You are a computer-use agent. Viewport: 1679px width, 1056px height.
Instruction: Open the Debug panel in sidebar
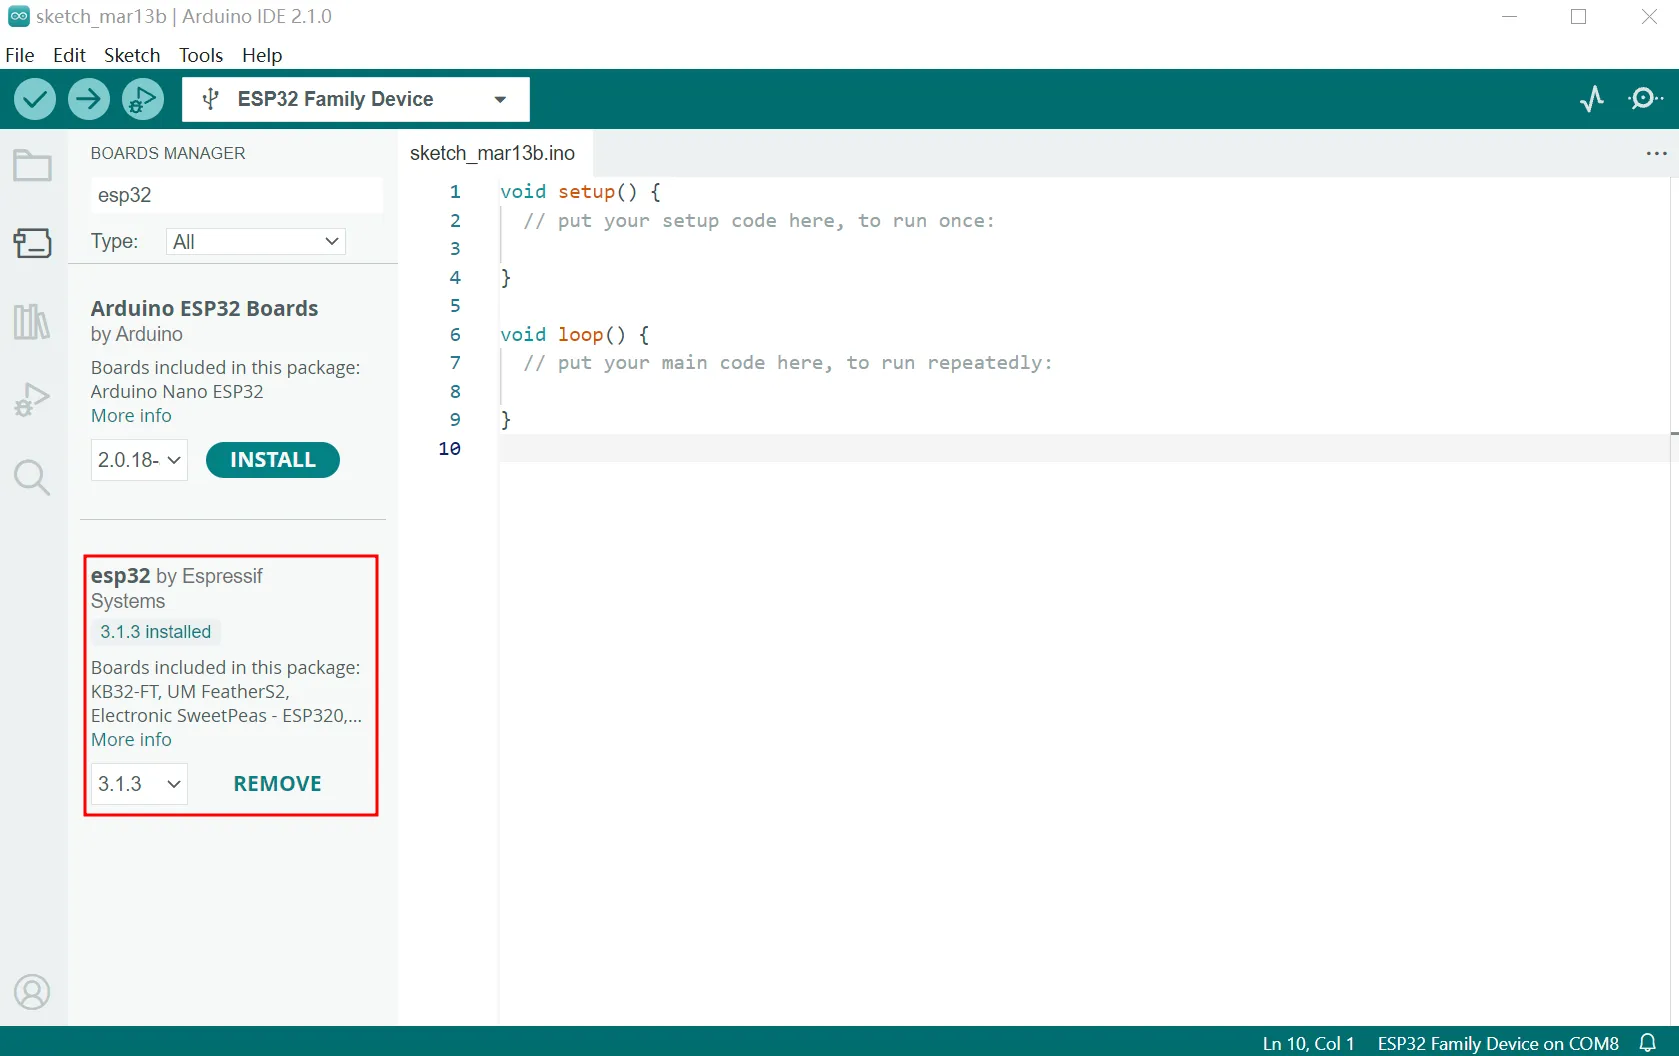32,400
